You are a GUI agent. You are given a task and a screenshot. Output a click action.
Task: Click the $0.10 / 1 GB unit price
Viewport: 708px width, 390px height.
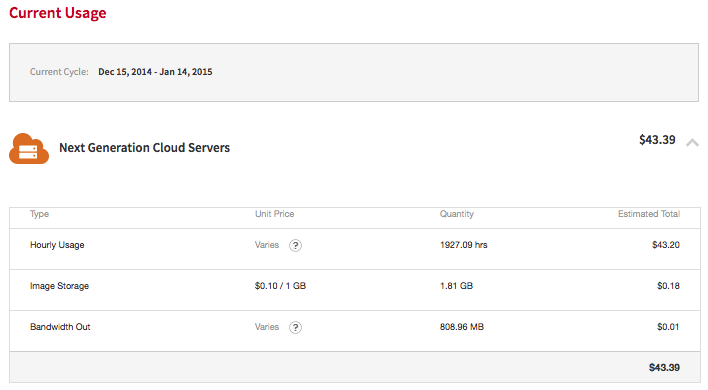(280, 286)
